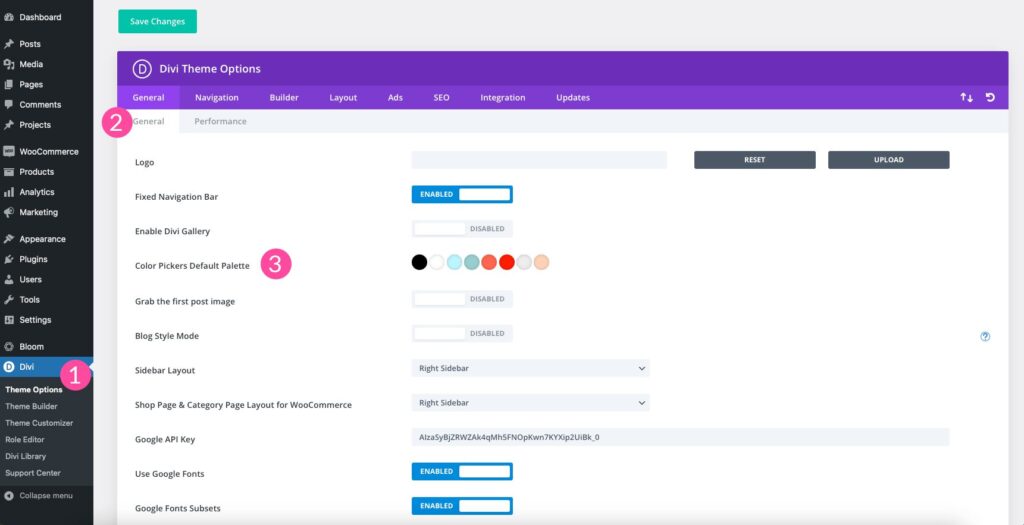Select the coral palette color swatch
The height and width of the screenshot is (525, 1024).
489,262
